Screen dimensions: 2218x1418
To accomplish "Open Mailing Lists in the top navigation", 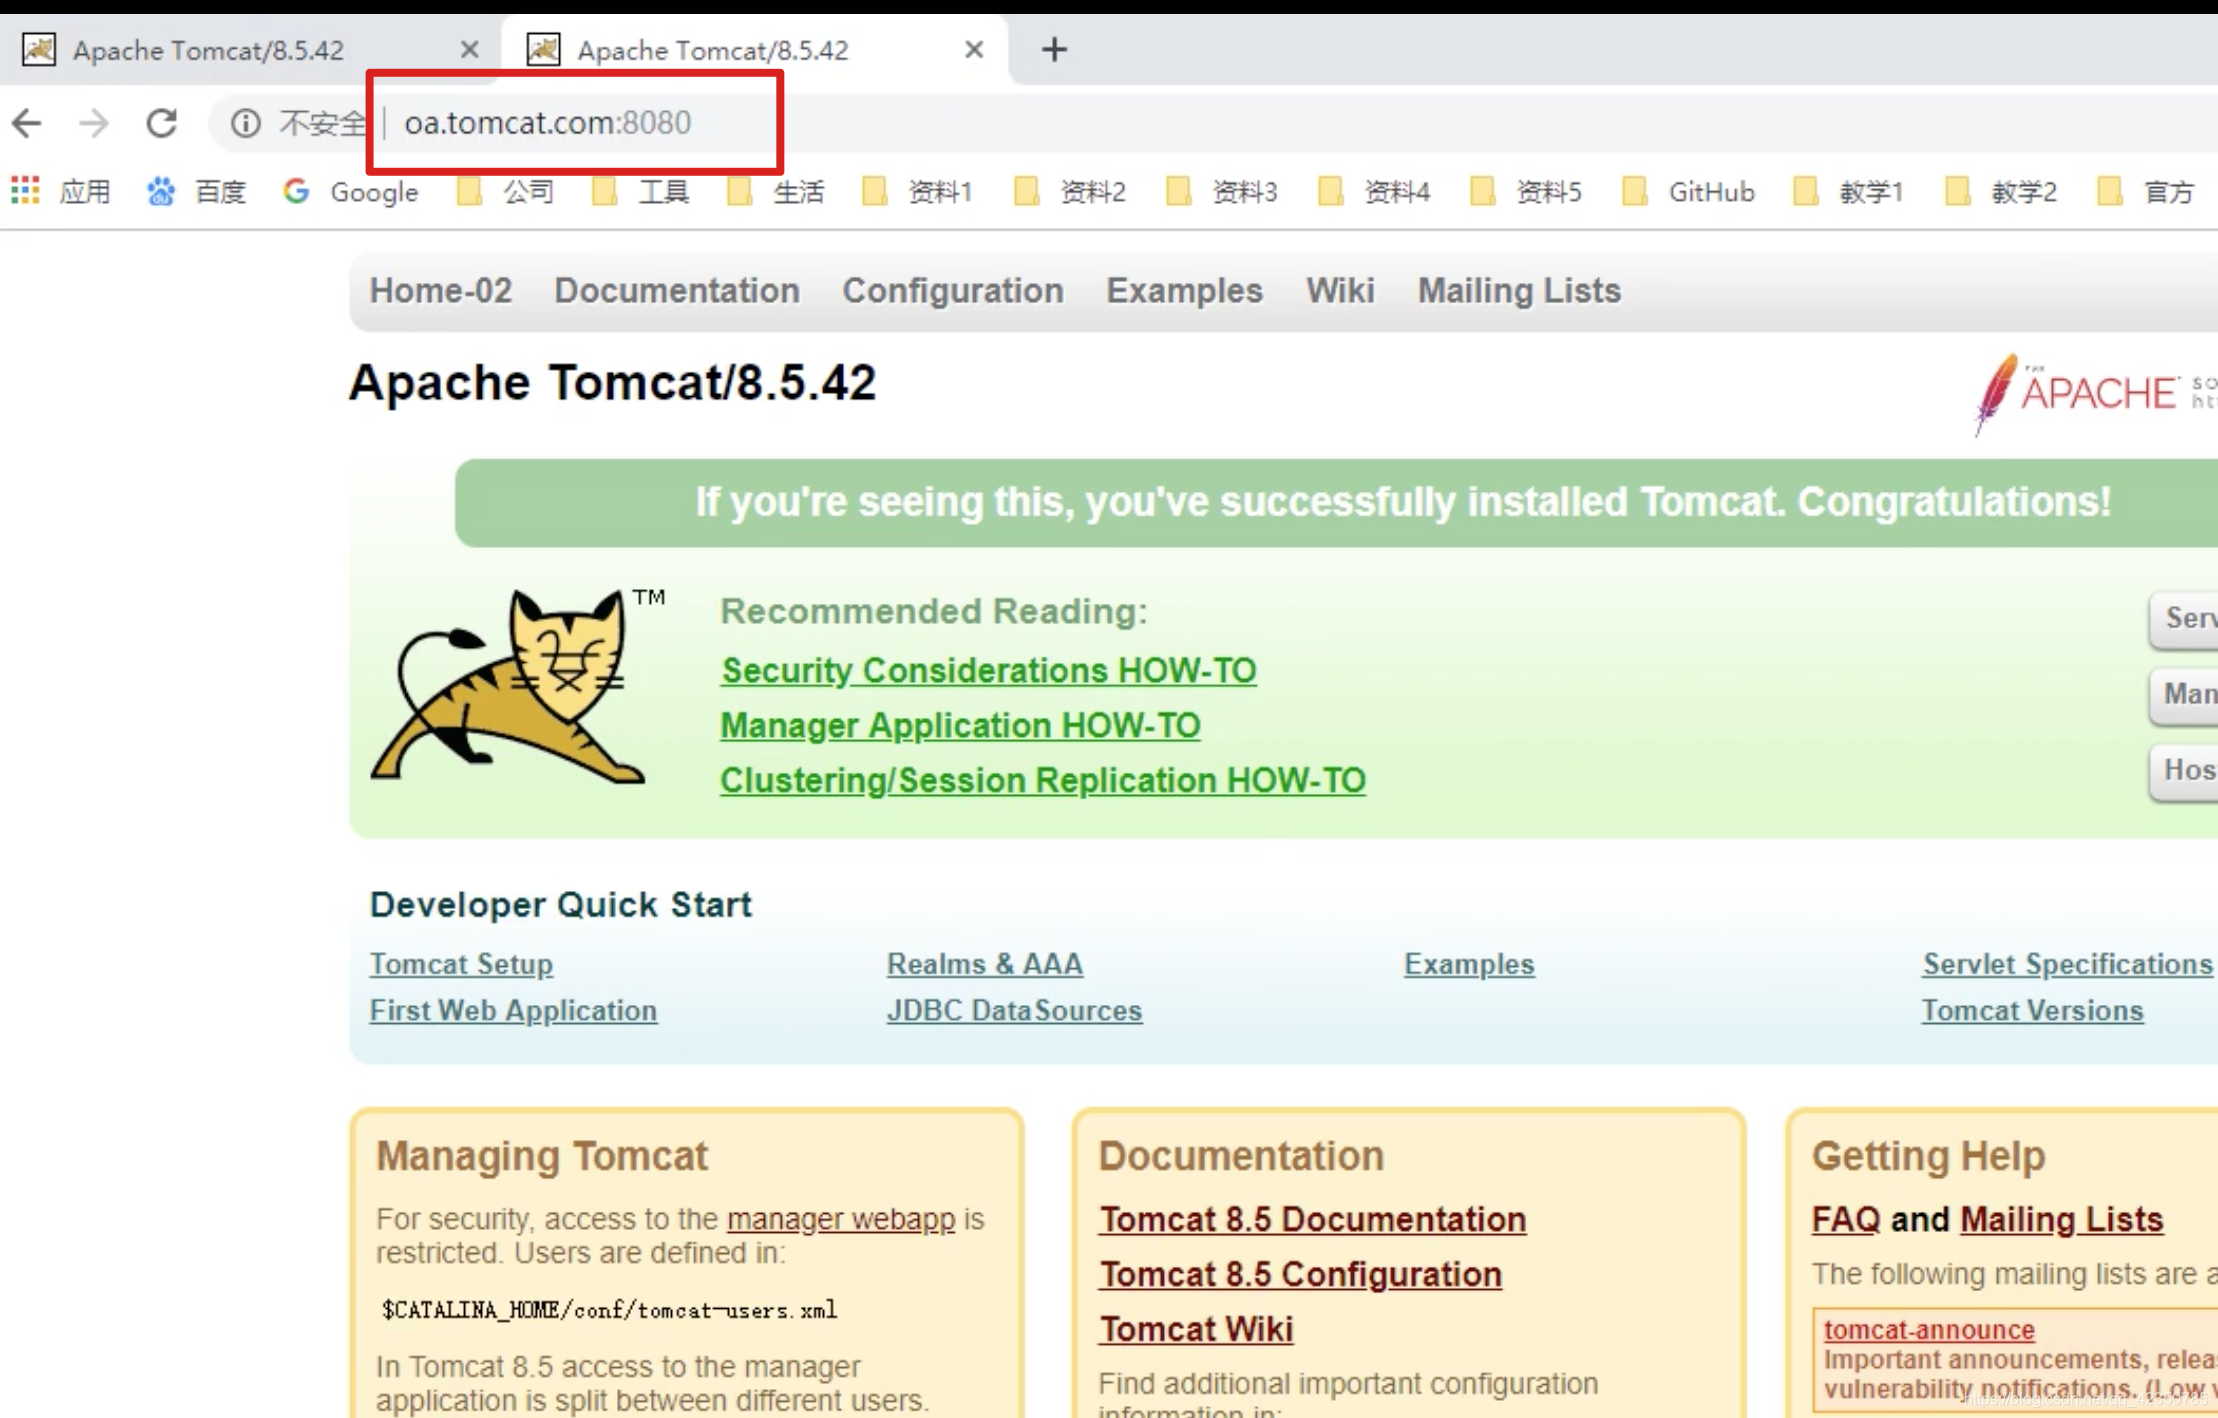I will tap(1519, 291).
